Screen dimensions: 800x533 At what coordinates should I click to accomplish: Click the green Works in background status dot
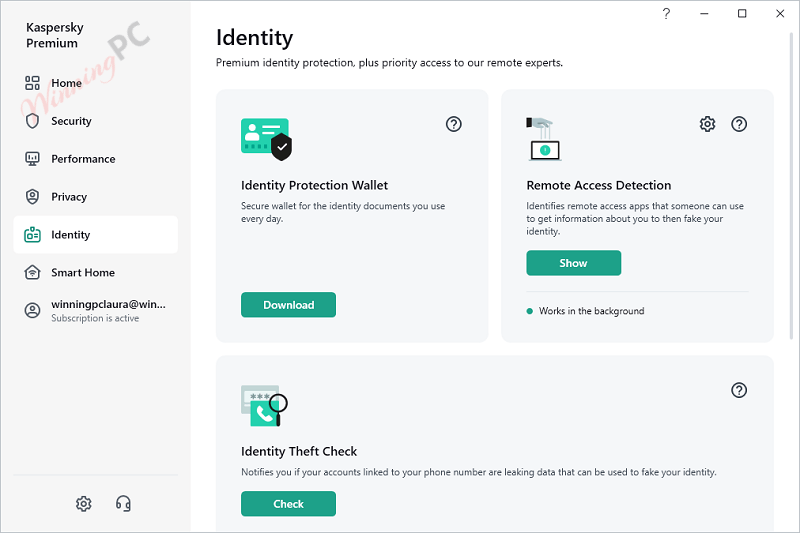(x=530, y=311)
